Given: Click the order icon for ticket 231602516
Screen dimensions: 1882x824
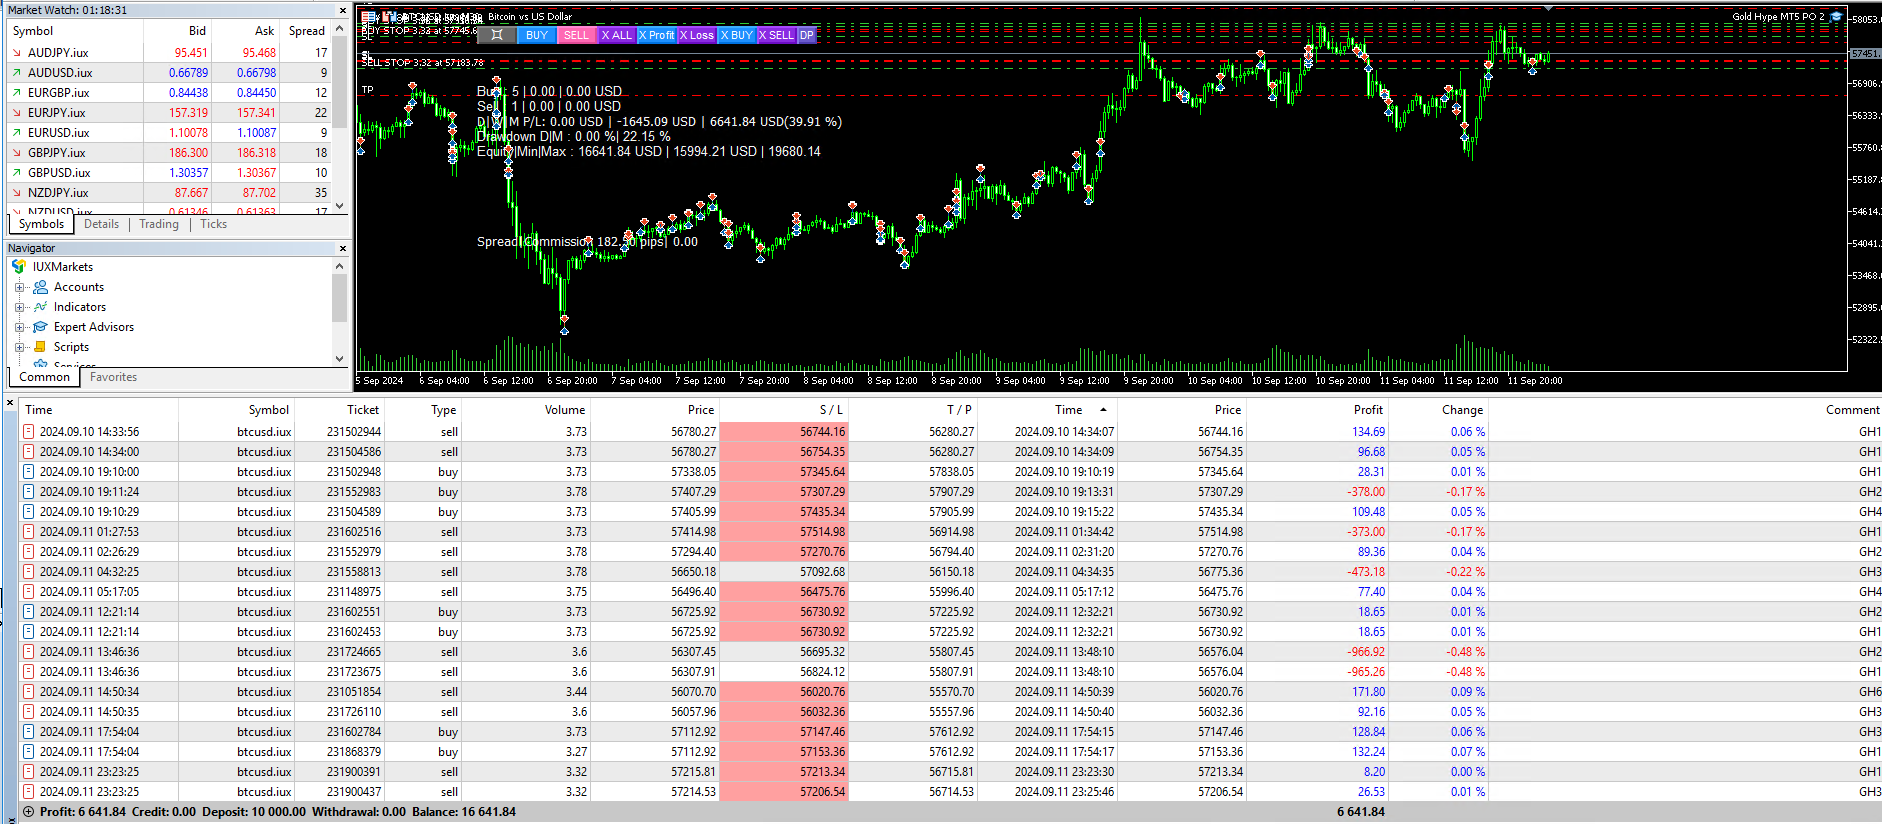Looking at the screenshot, I should pos(28,532).
